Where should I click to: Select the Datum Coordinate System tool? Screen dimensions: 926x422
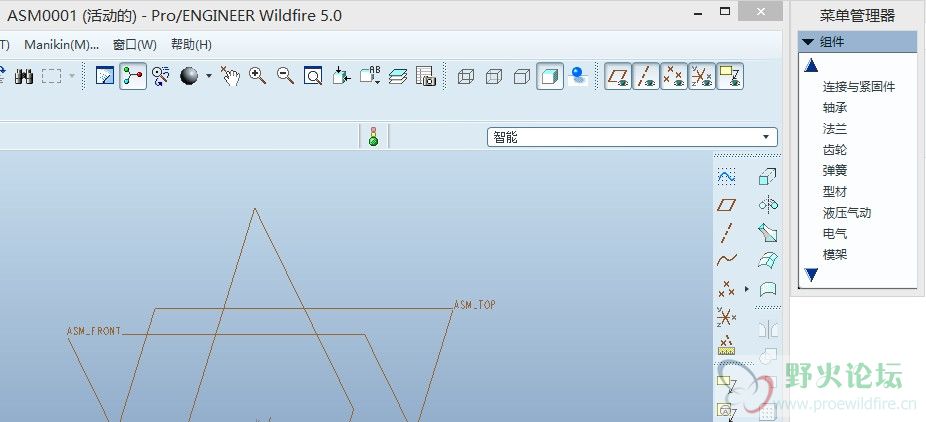tap(726, 317)
